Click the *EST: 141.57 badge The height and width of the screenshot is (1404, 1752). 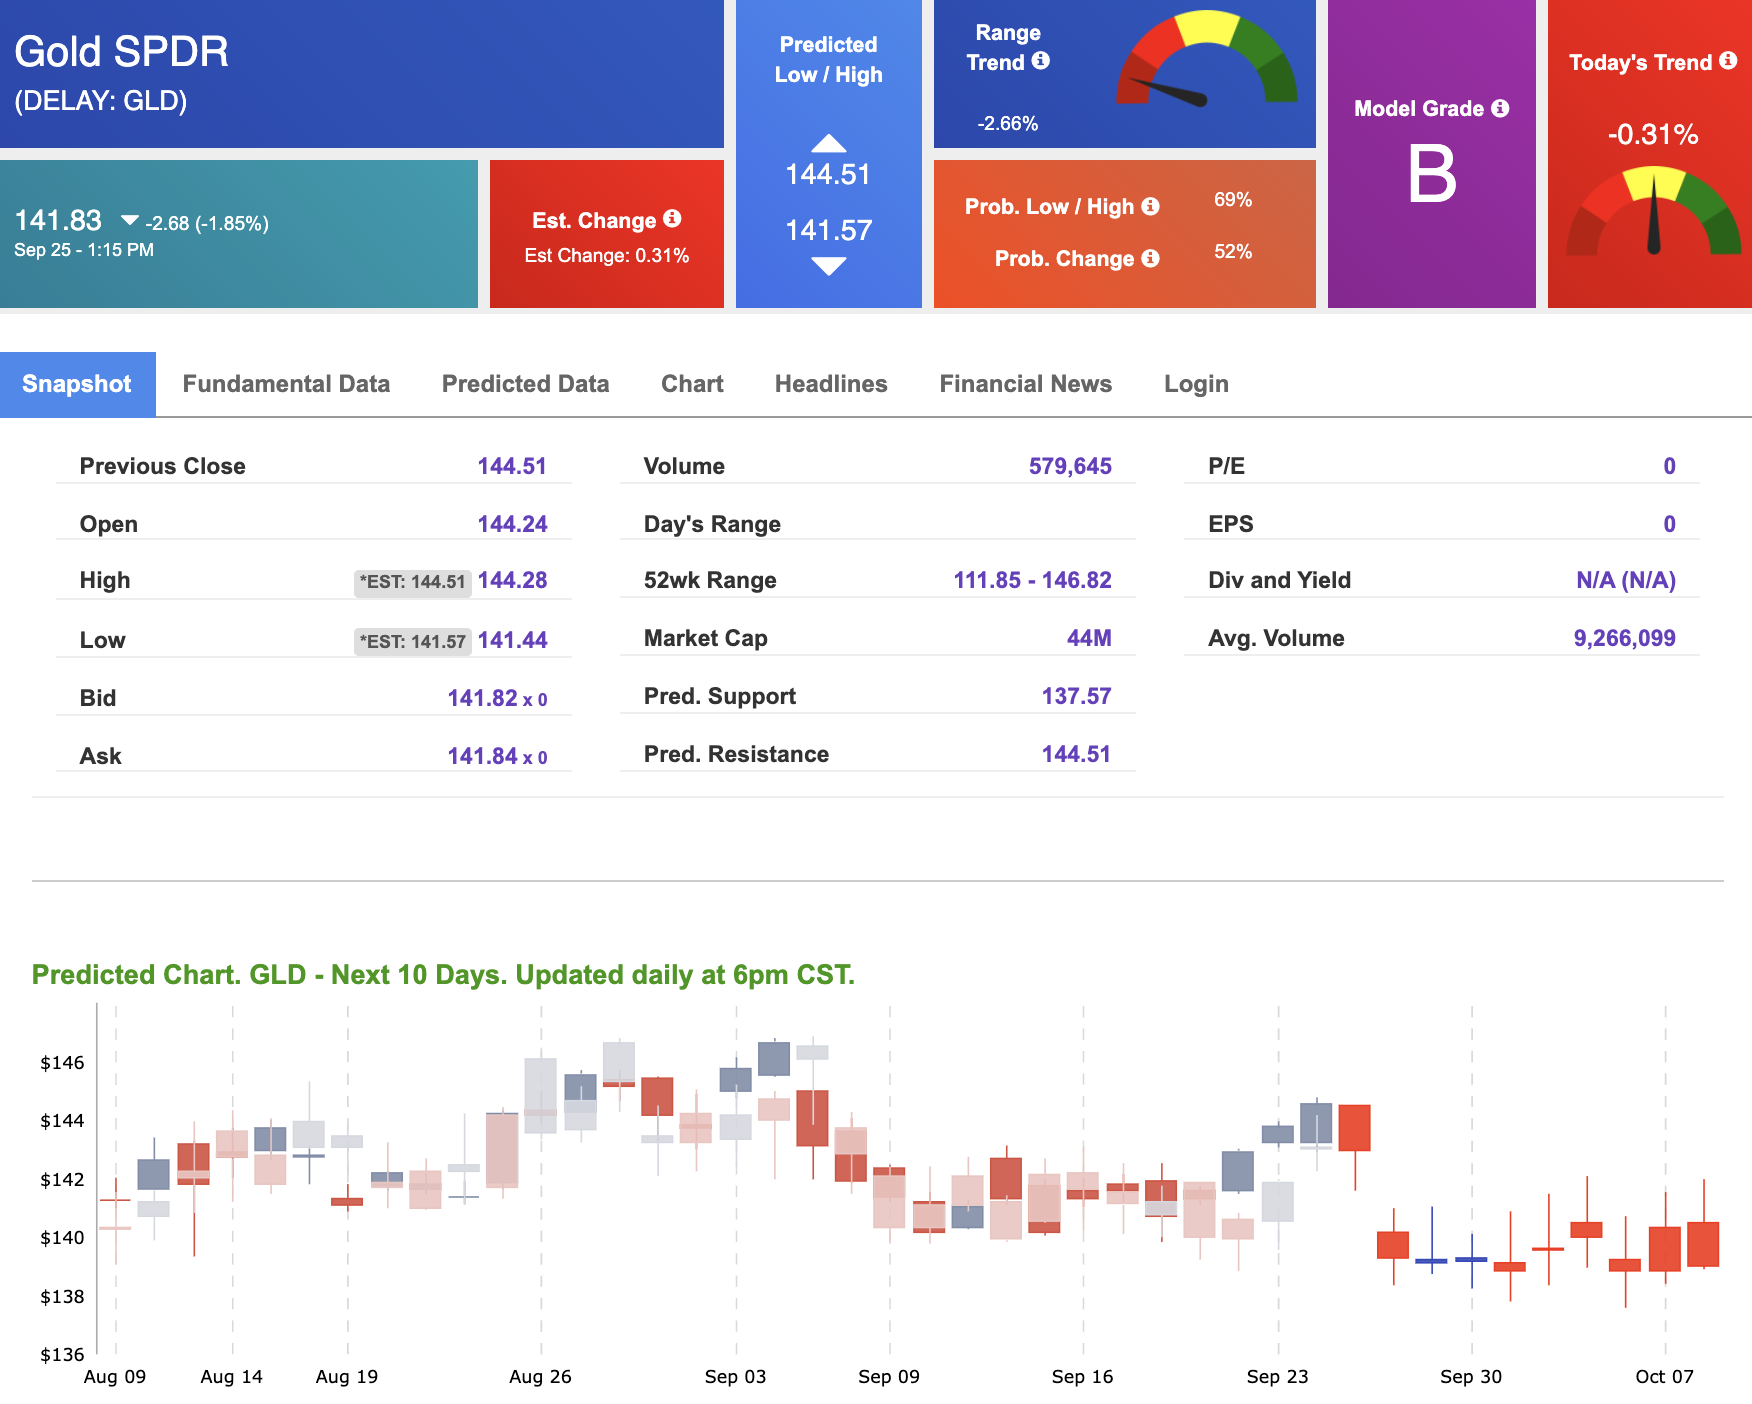[413, 642]
